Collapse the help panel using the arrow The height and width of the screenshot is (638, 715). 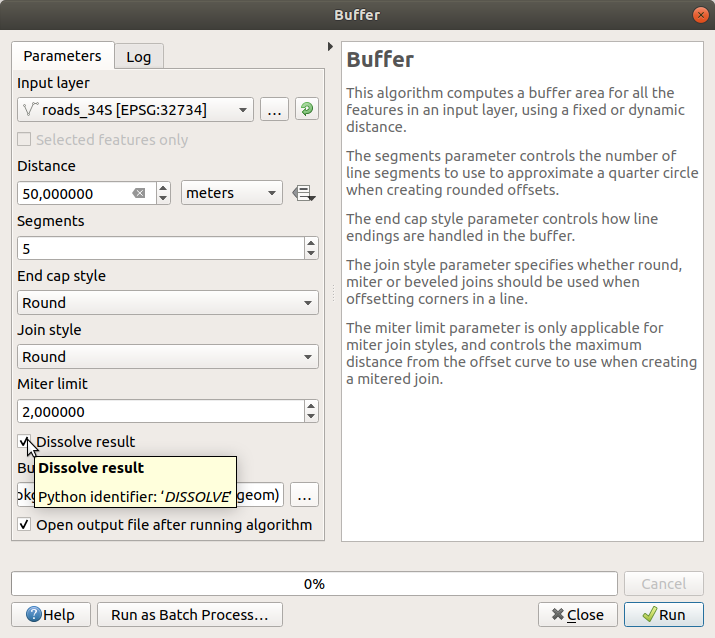pyautogui.click(x=330, y=47)
